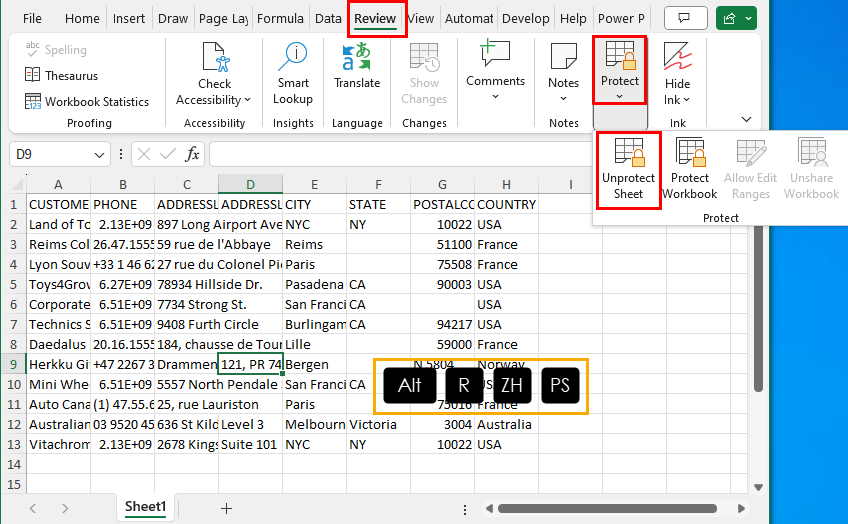Screen dimensions: 848x524
Task: Click vertical scrollbar down arrow
Action: pos(758,487)
